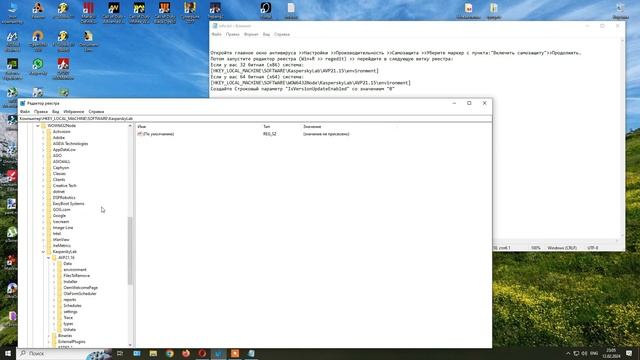The height and width of the screenshot is (360, 640).
Task: Expand the Activision key arrow
Action: [x=43, y=132]
